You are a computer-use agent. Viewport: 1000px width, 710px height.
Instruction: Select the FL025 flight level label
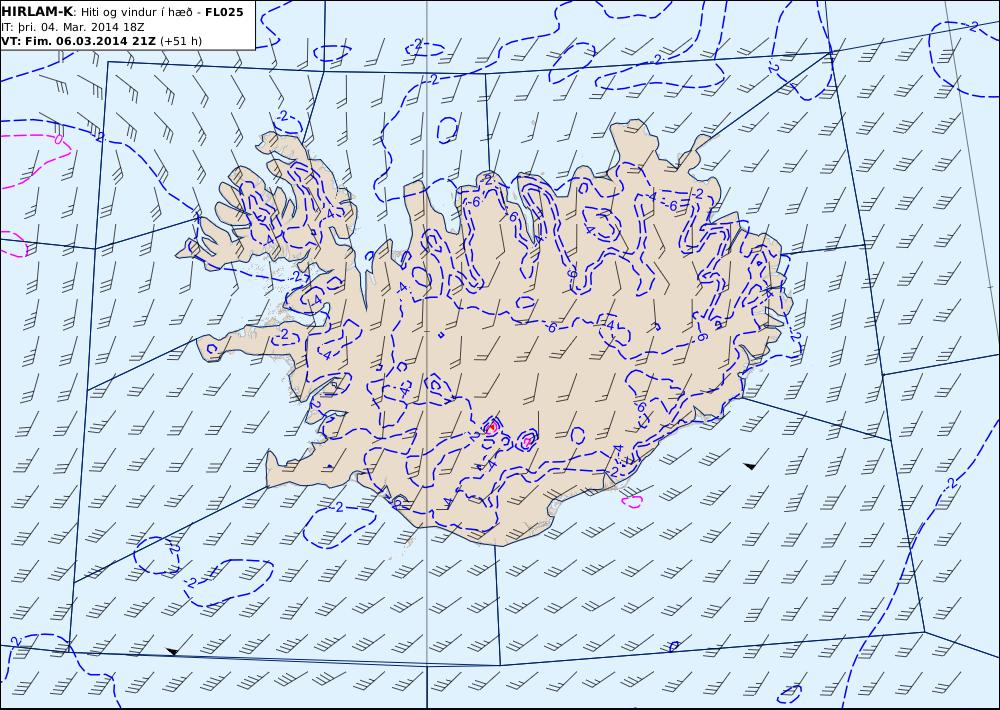click(224, 12)
